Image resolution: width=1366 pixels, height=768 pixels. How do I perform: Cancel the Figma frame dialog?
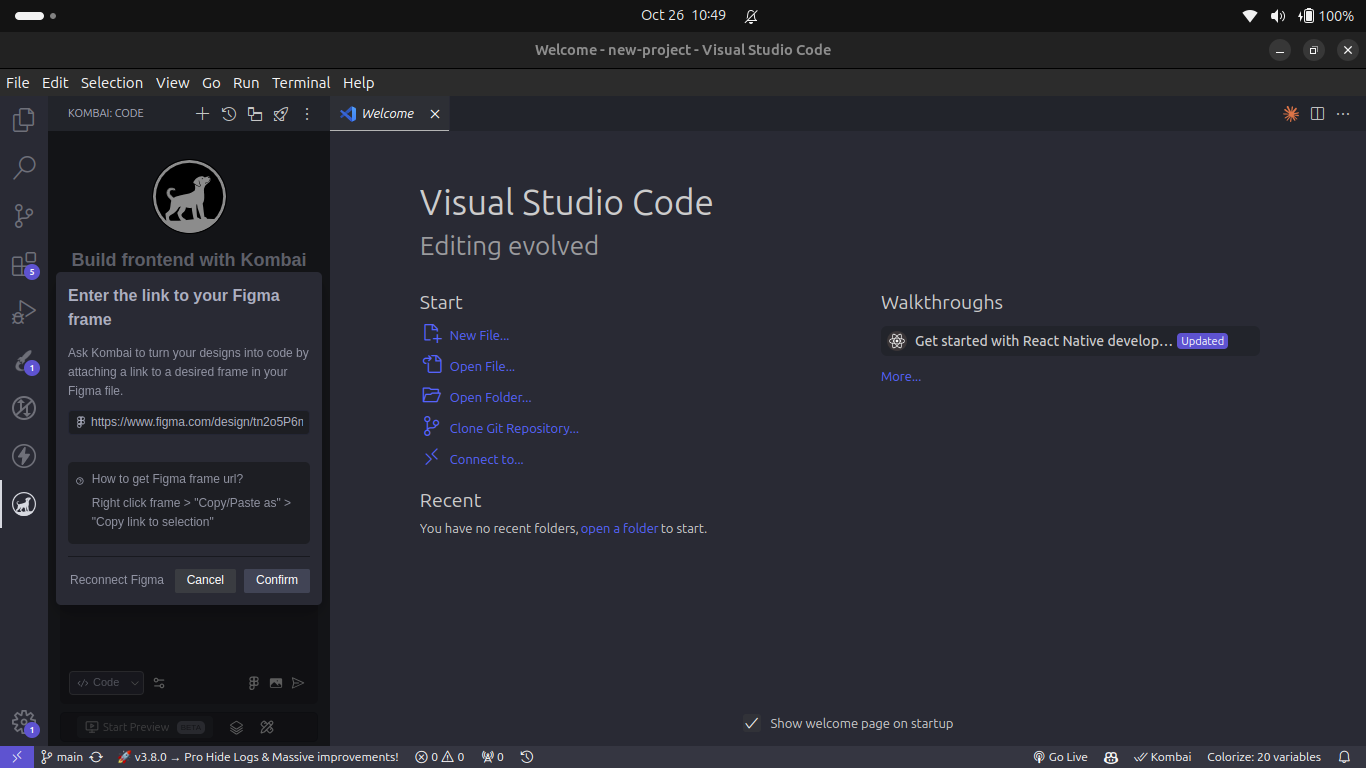coord(205,580)
